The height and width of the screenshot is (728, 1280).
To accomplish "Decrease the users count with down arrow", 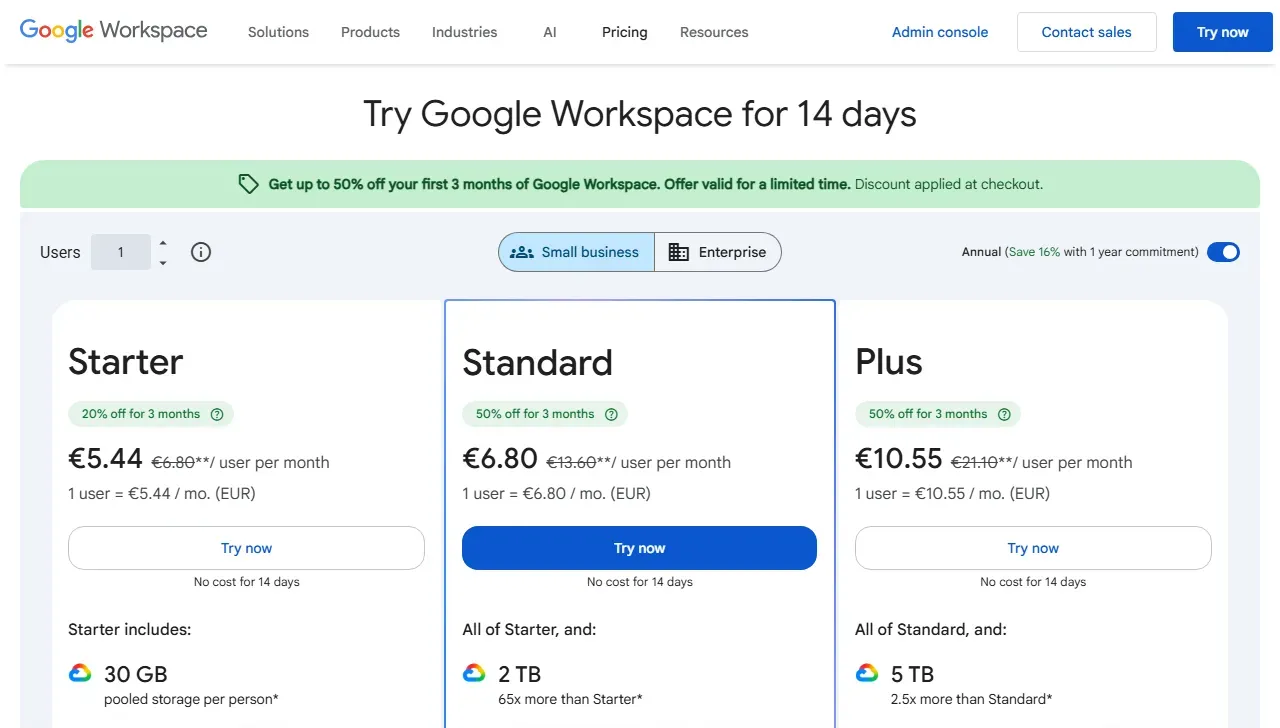I will 163,262.
